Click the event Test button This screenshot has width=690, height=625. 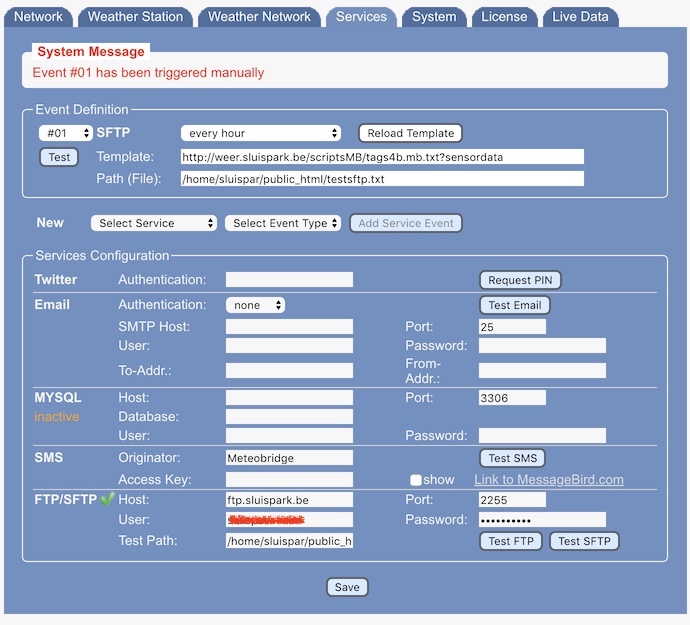point(59,157)
